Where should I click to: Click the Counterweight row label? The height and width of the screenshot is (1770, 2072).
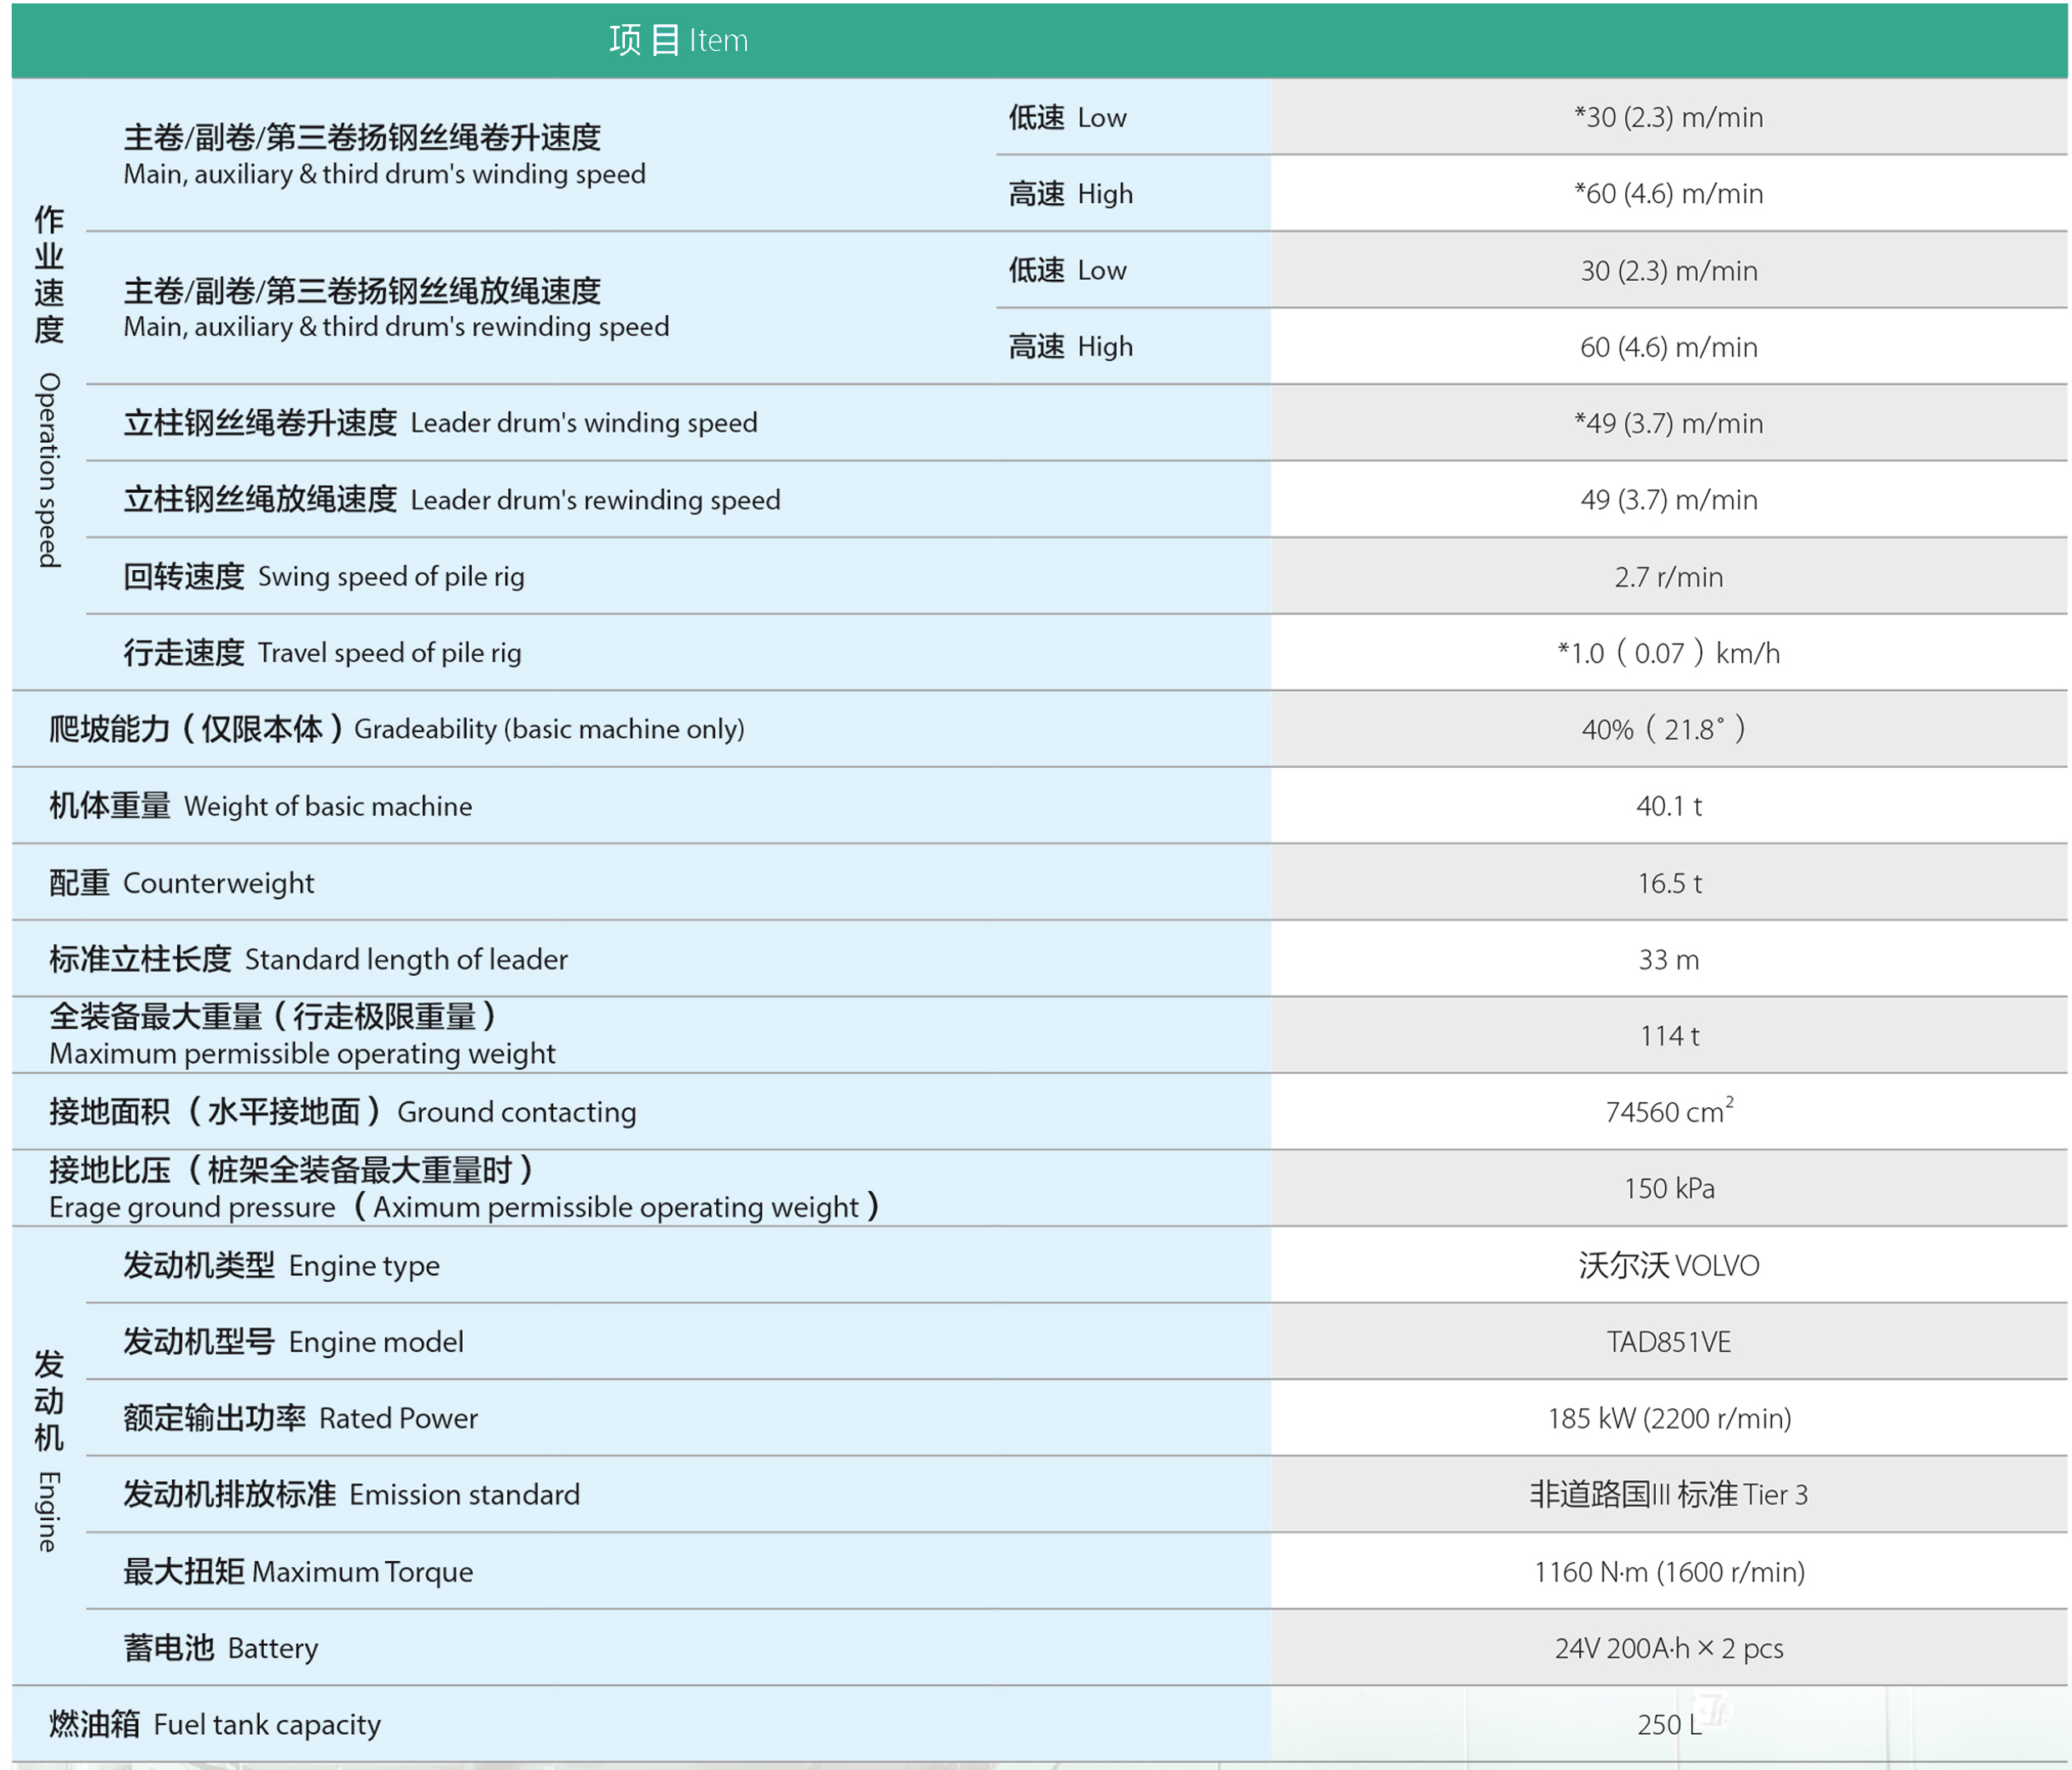pyautogui.click(x=181, y=883)
